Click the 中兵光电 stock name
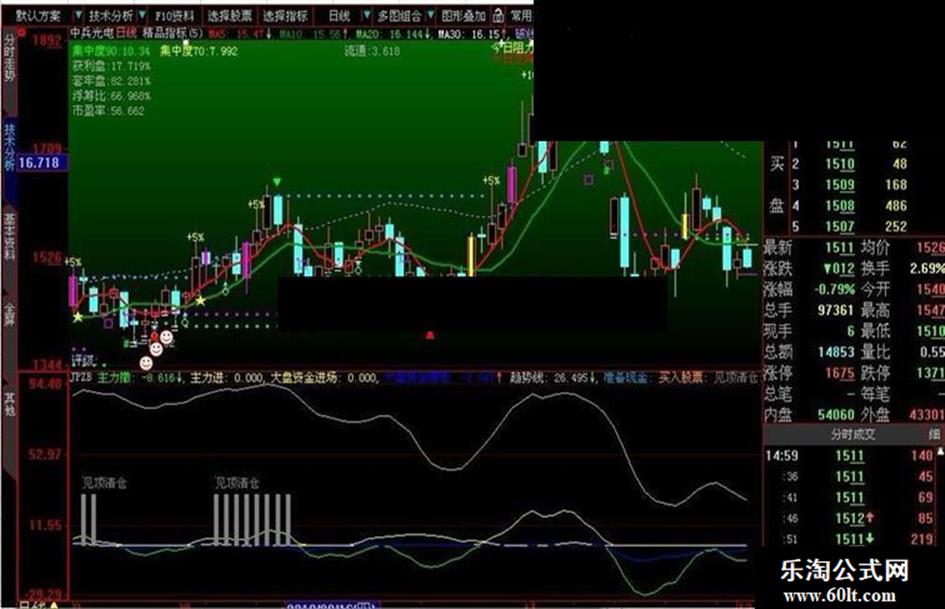This screenshot has height=609, width=945. coord(92,33)
